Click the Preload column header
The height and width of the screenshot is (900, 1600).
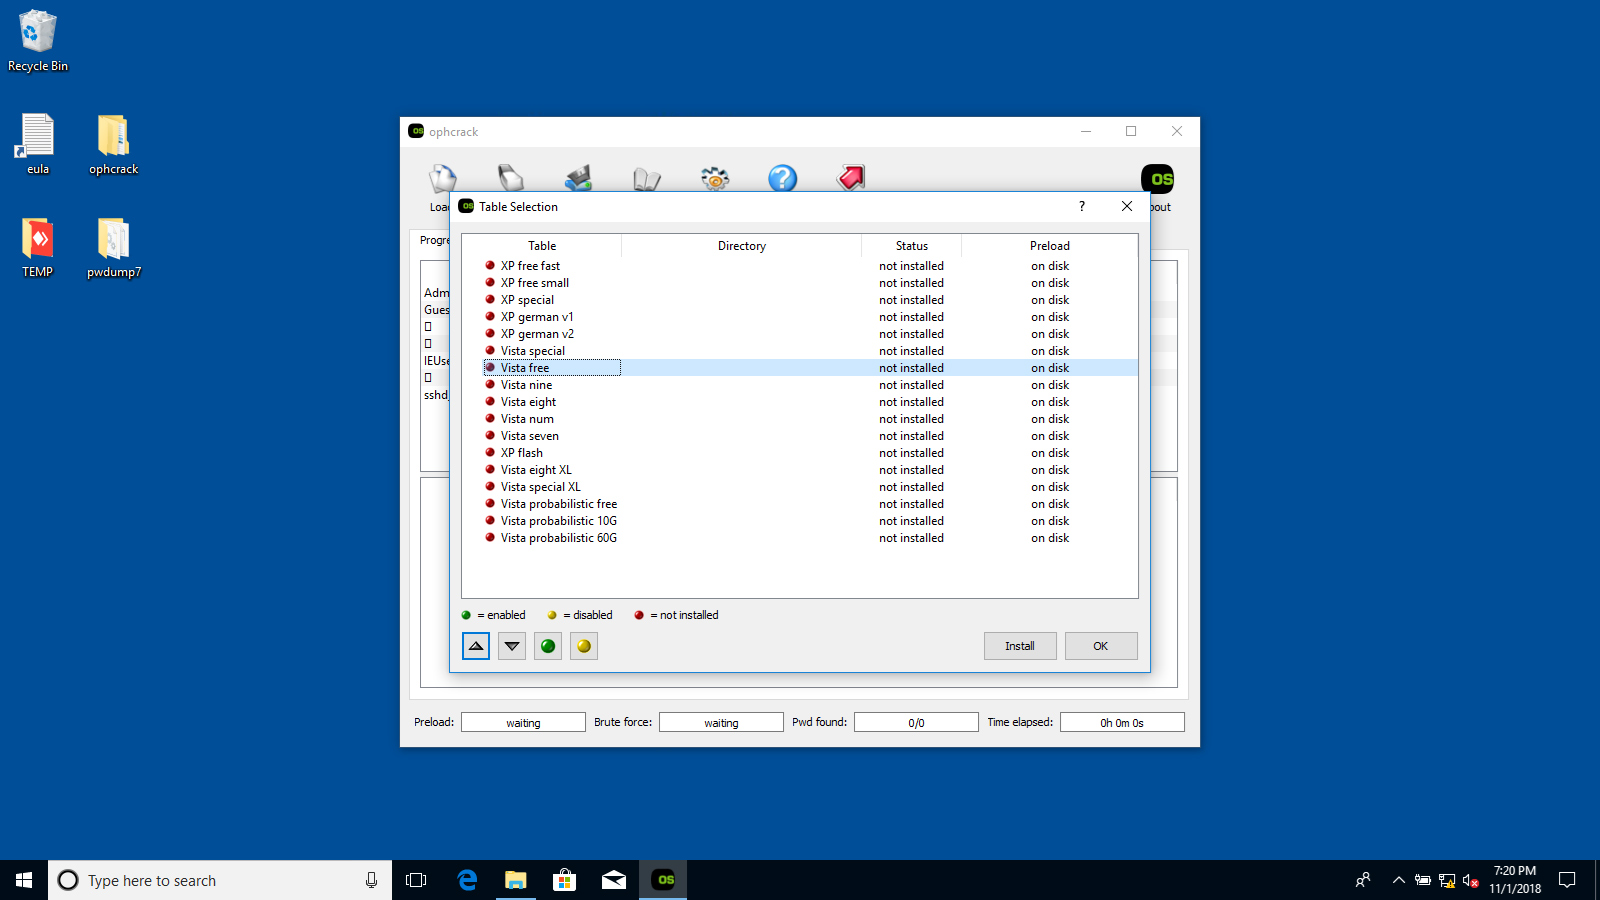[x=1050, y=246]
